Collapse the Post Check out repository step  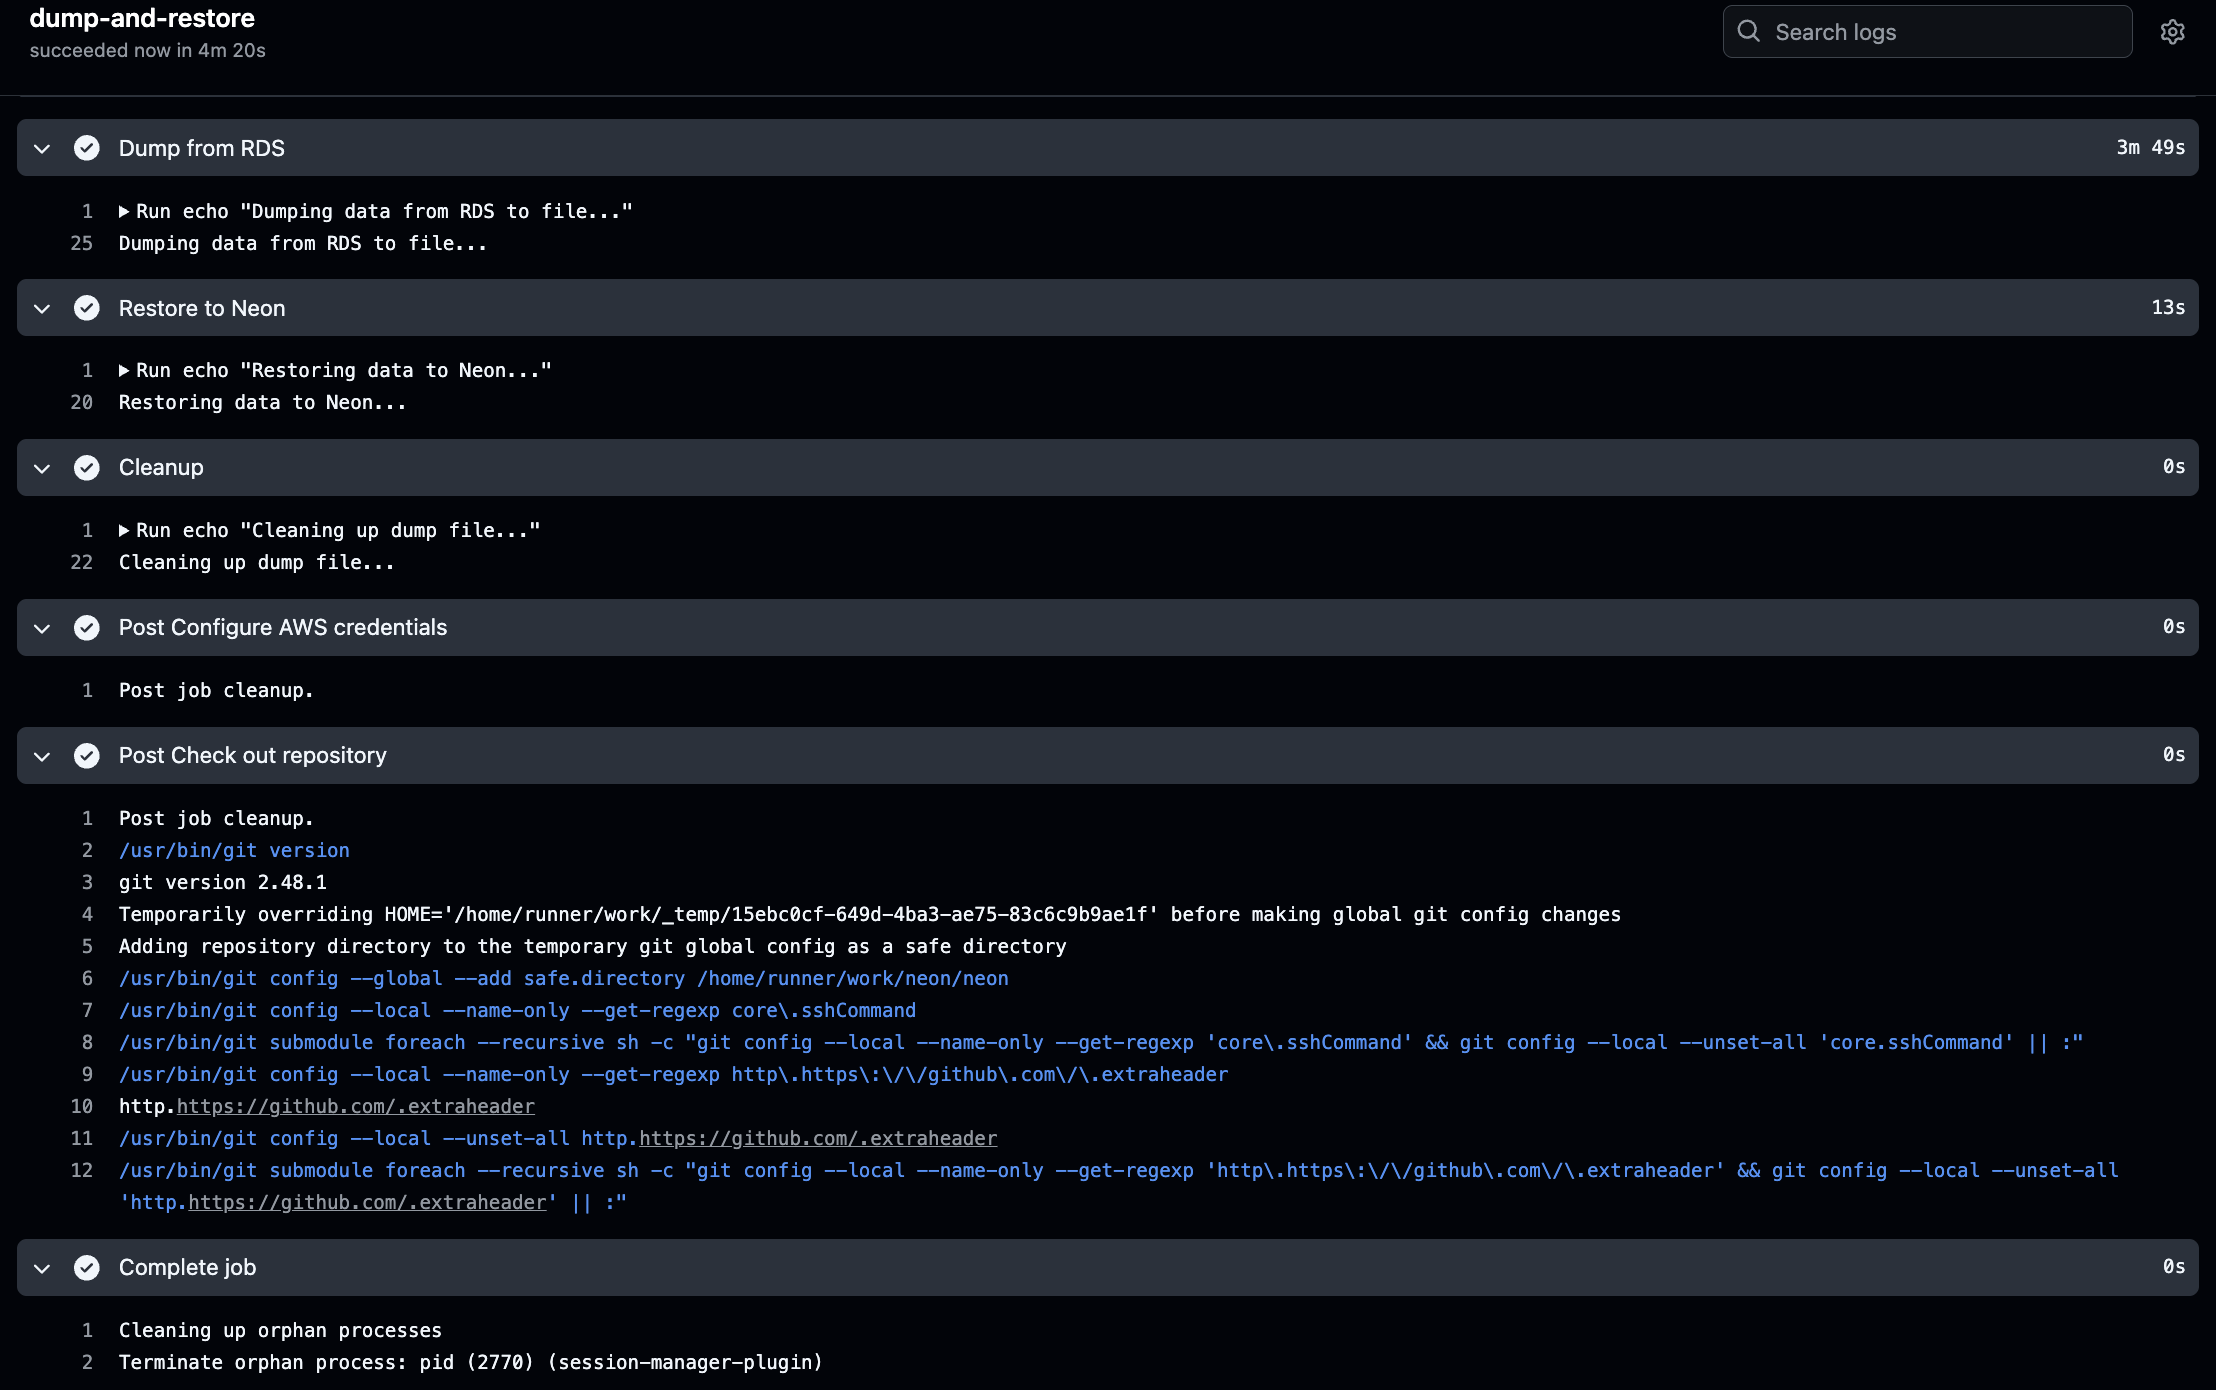[42, 756]
